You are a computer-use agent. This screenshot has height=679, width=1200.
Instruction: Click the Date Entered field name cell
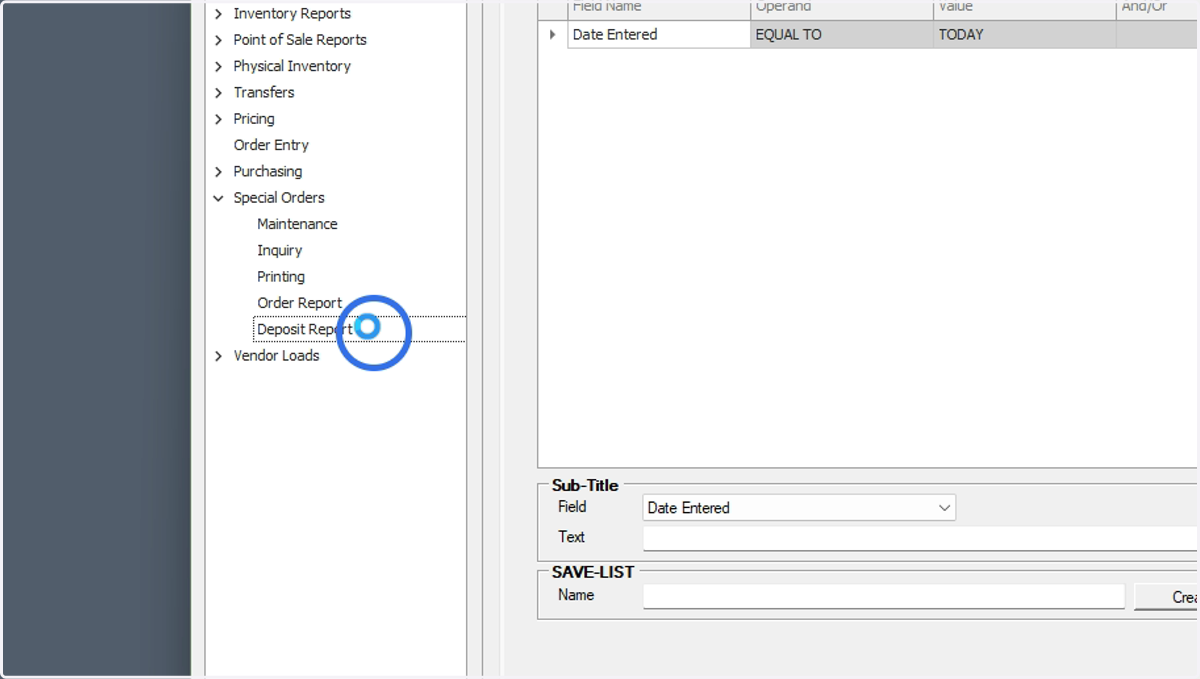(659, 34)
